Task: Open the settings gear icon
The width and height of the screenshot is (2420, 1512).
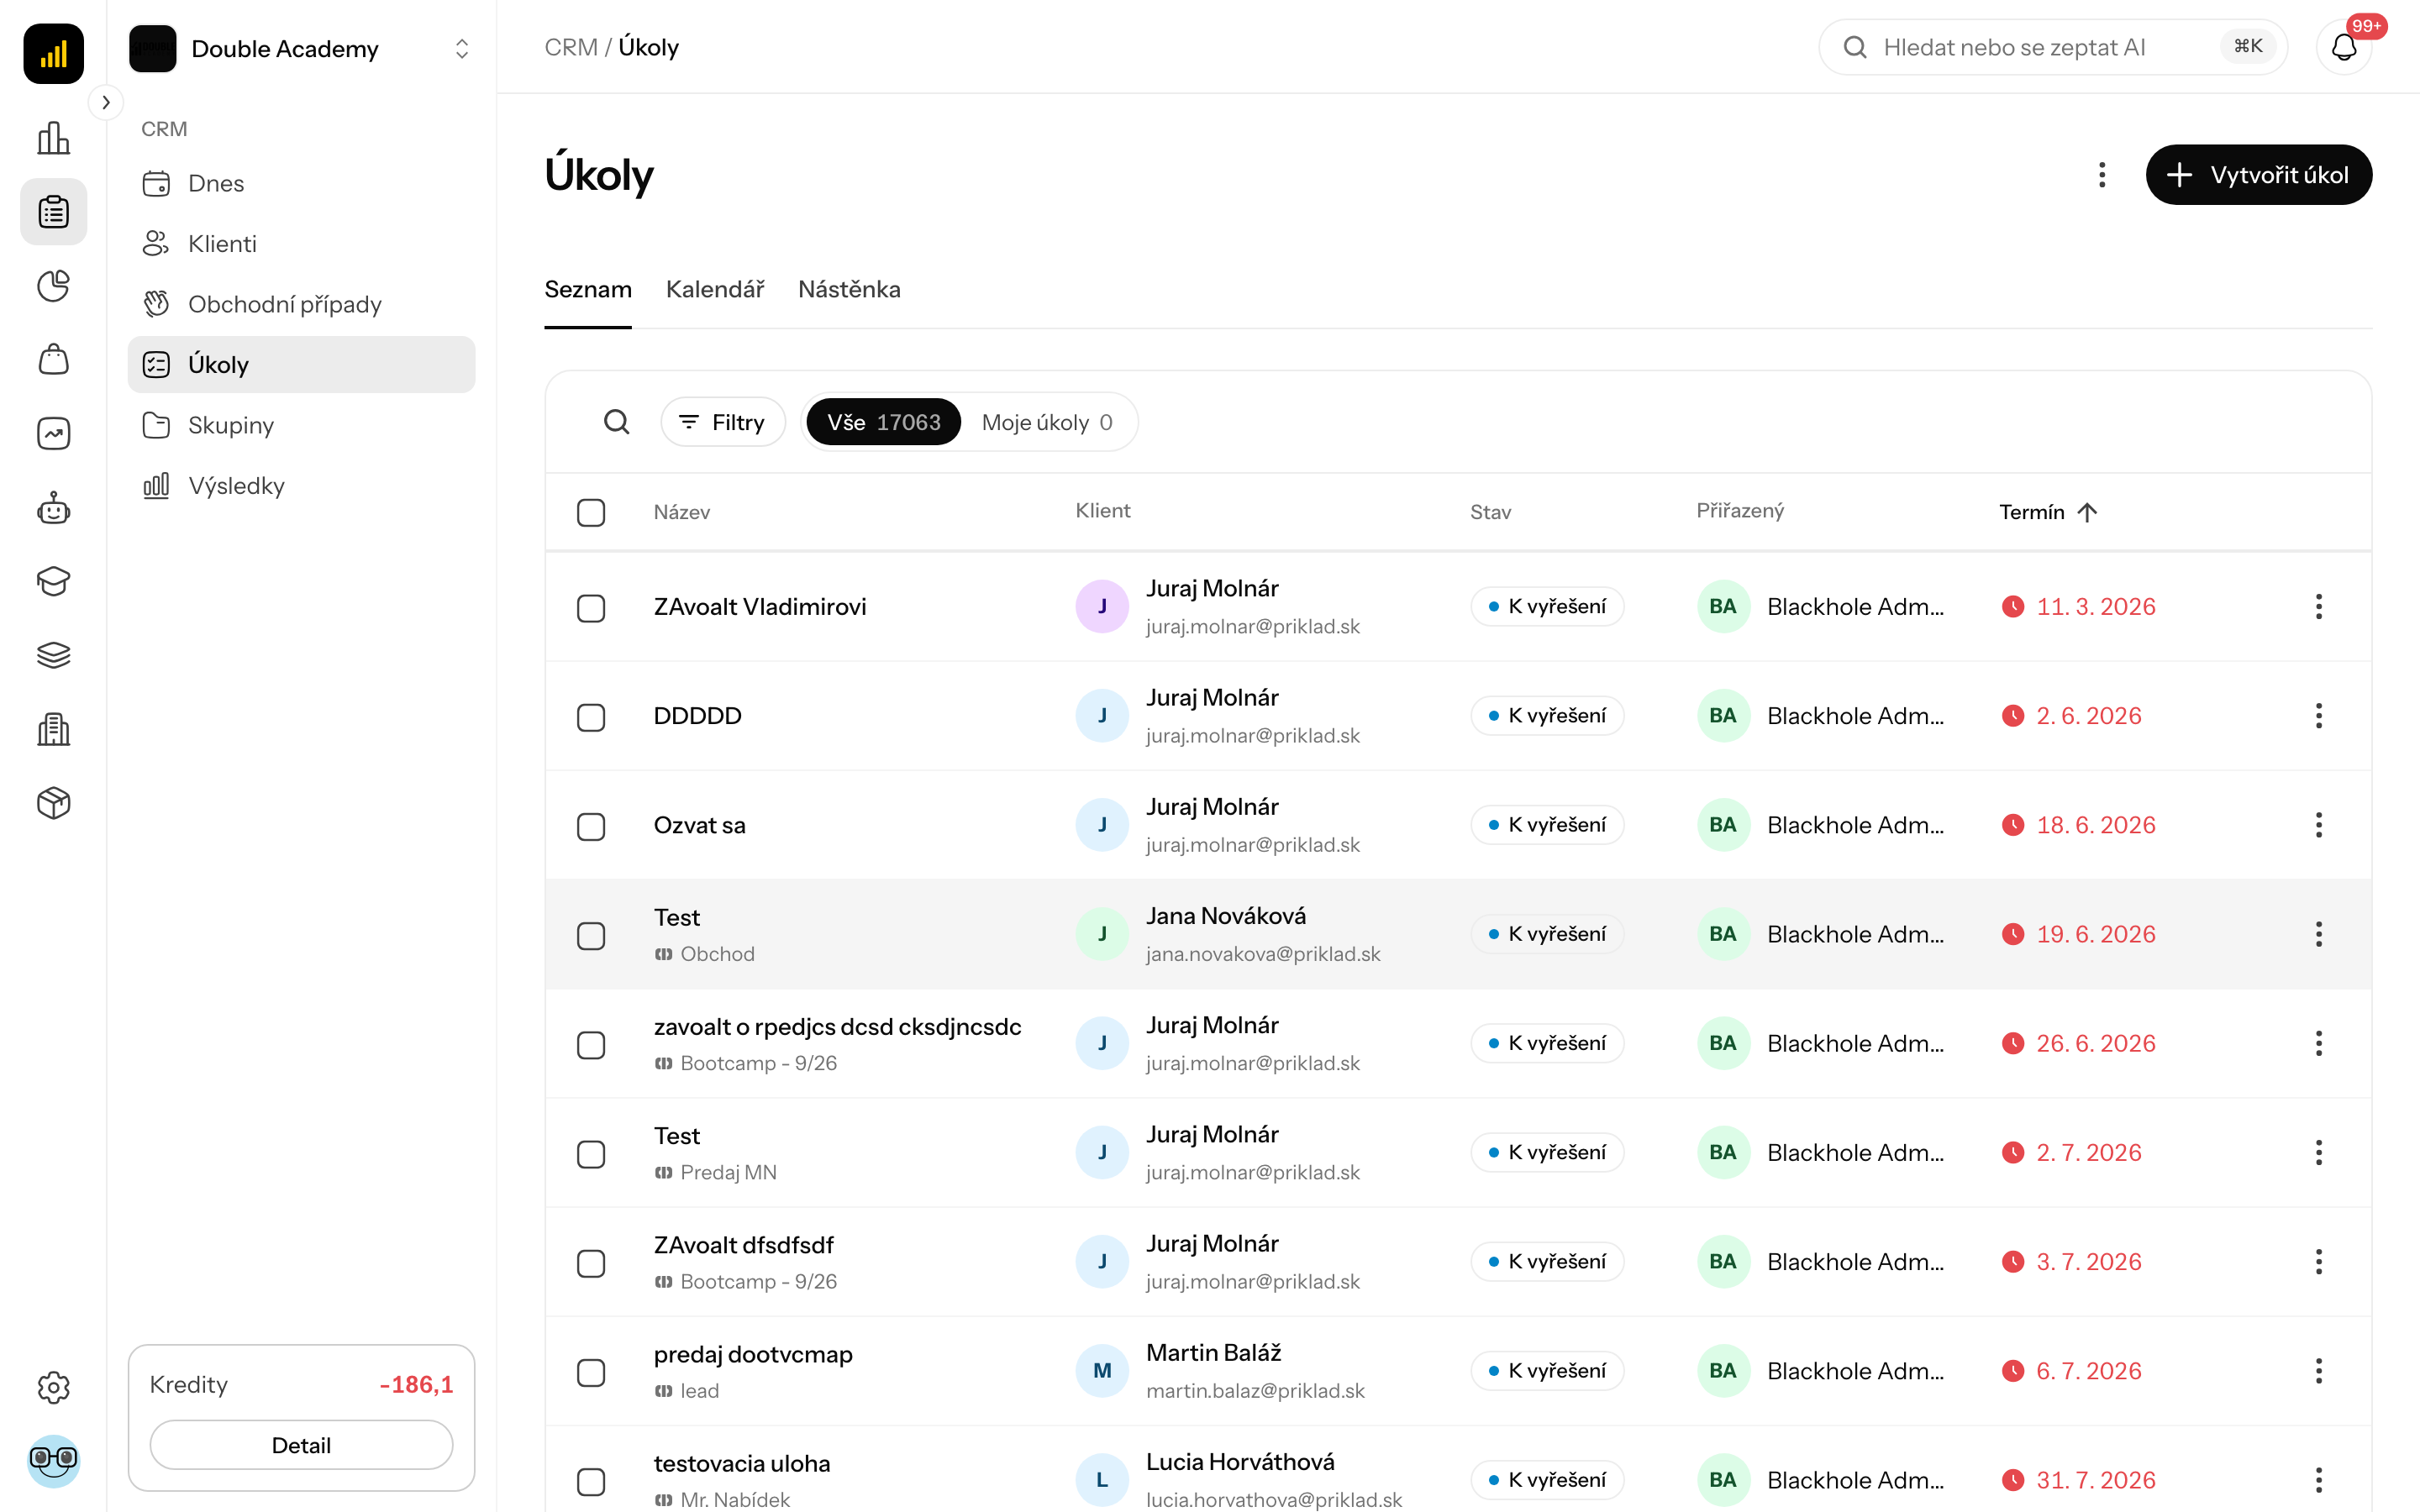Action: pos(53,1387)
